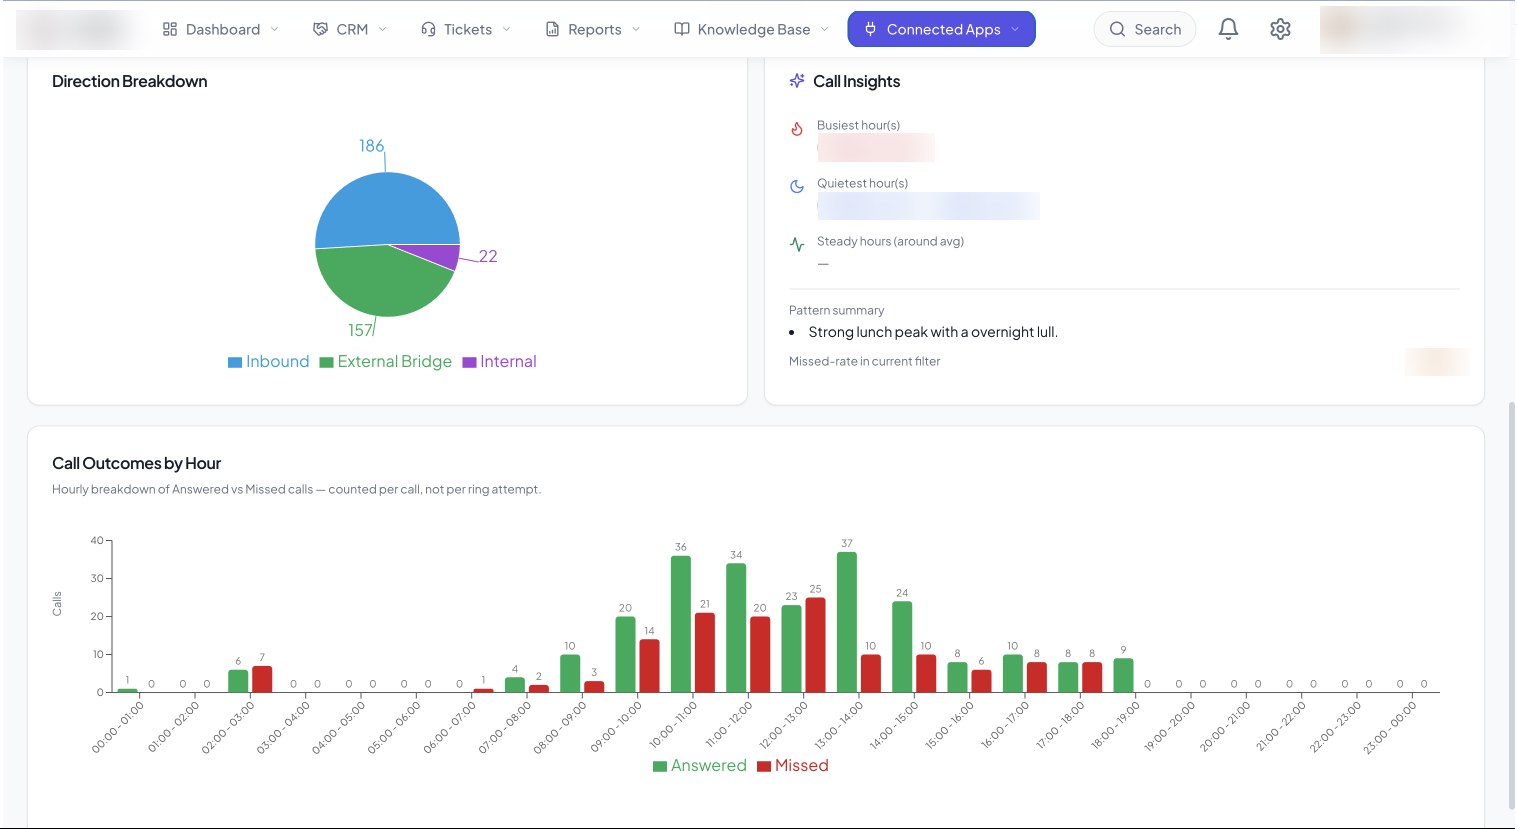Image resolution: width=1517 pixels, height=829 pixels.
Task: Expand the Knowledge Base chevron
Action: (x=824, y=29)
